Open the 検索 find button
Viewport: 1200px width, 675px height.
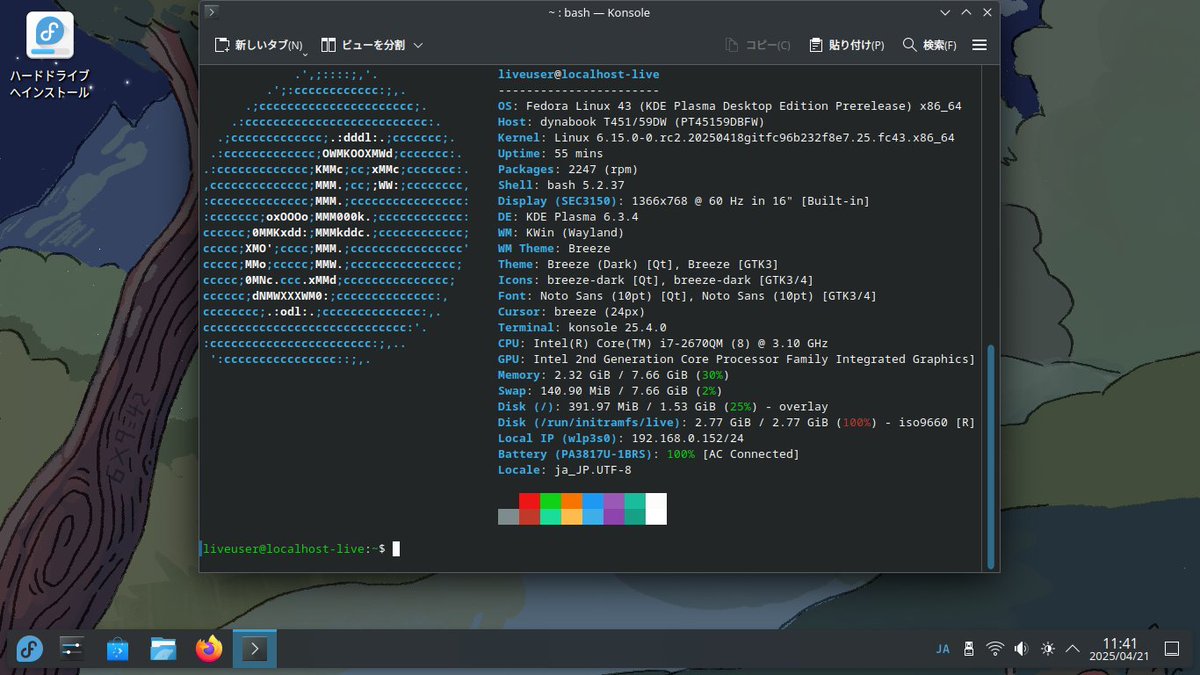pyautogui.click(x=929, y=45)
